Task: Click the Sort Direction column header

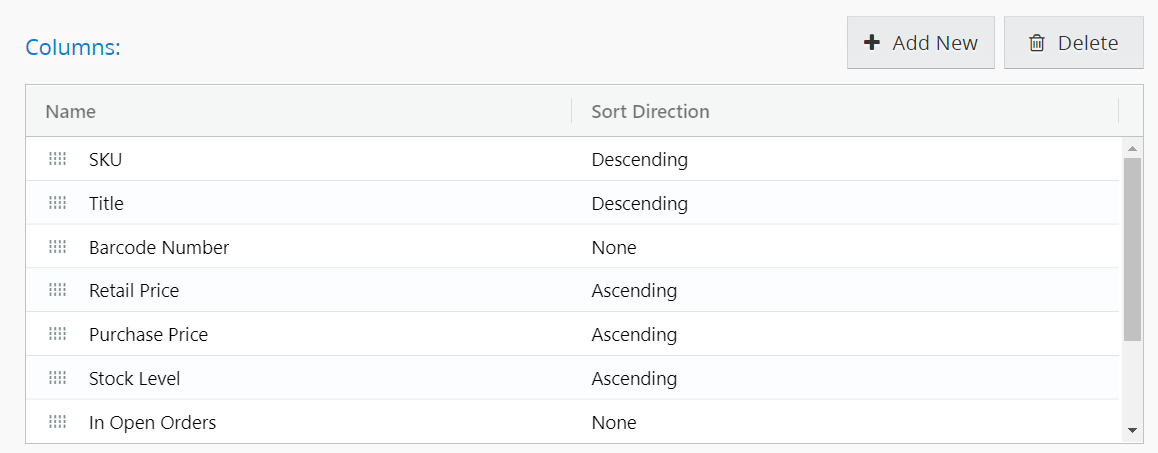Action: (x=650, y=111)
